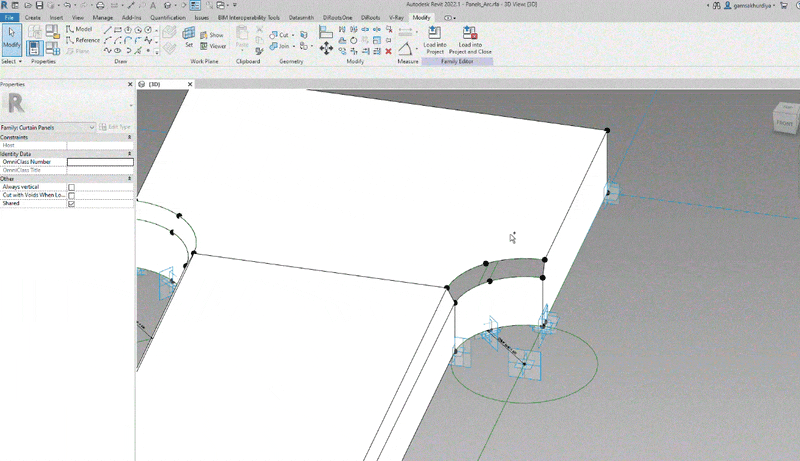The width and height of the screenshot is (800, 461).
Task: Click the red Delete icon
Action: point(388,51)
